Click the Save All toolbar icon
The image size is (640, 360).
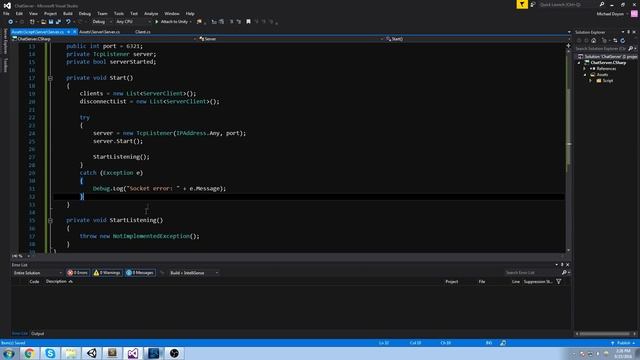tap(58, 22)
